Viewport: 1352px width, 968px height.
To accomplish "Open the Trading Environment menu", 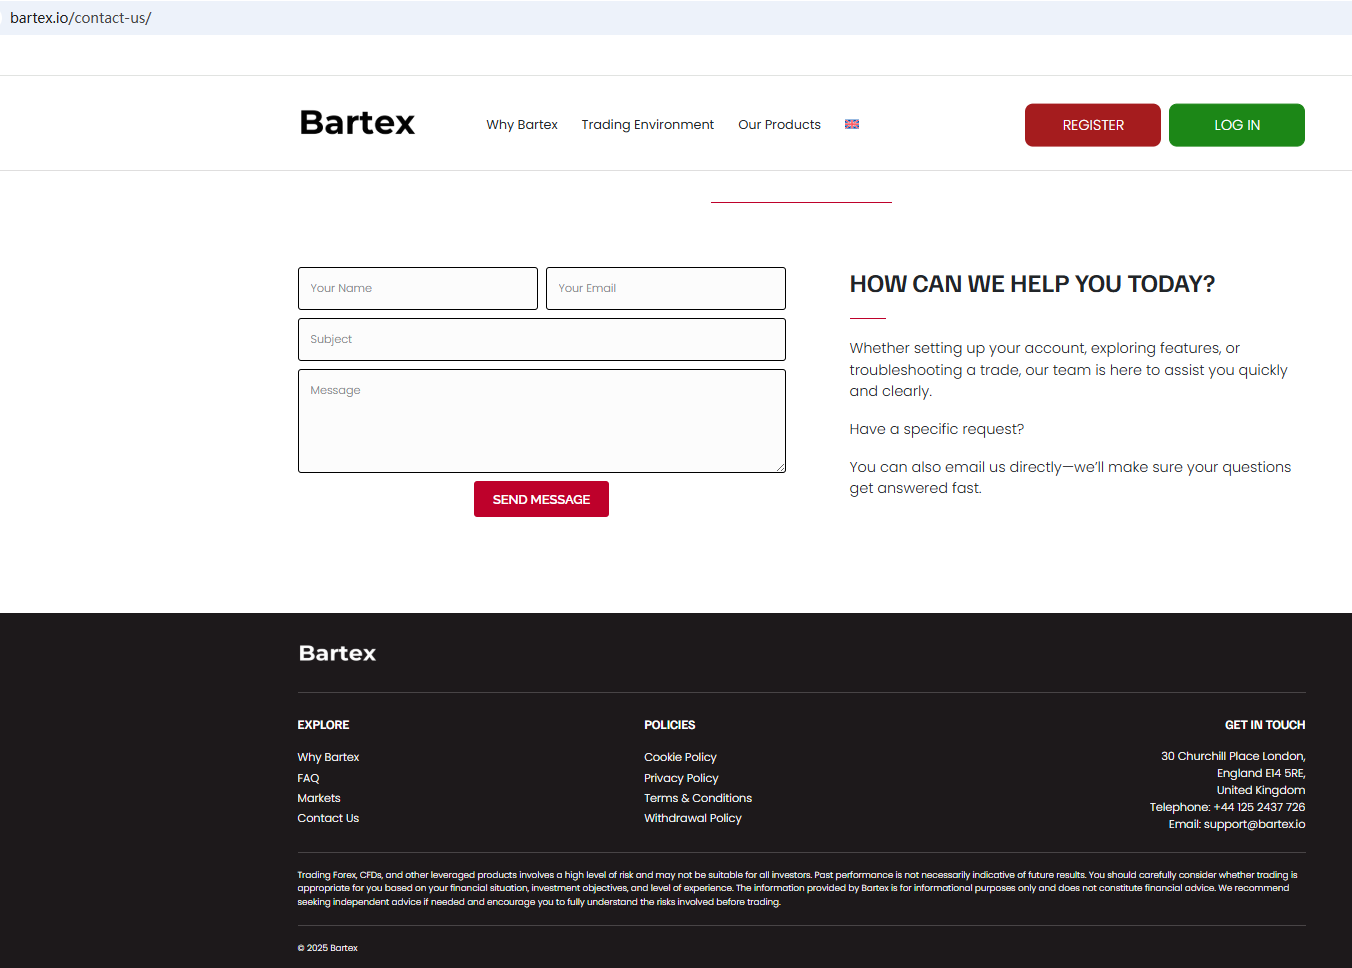I will pos(648,125).
